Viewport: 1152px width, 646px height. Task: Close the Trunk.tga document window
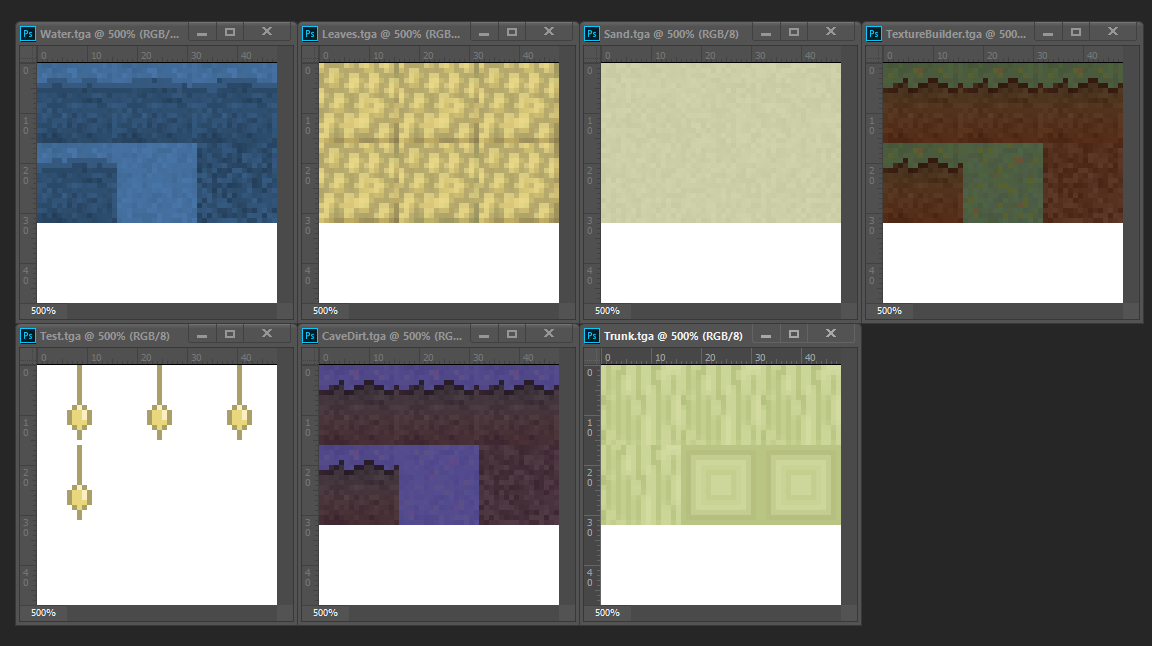831,334
